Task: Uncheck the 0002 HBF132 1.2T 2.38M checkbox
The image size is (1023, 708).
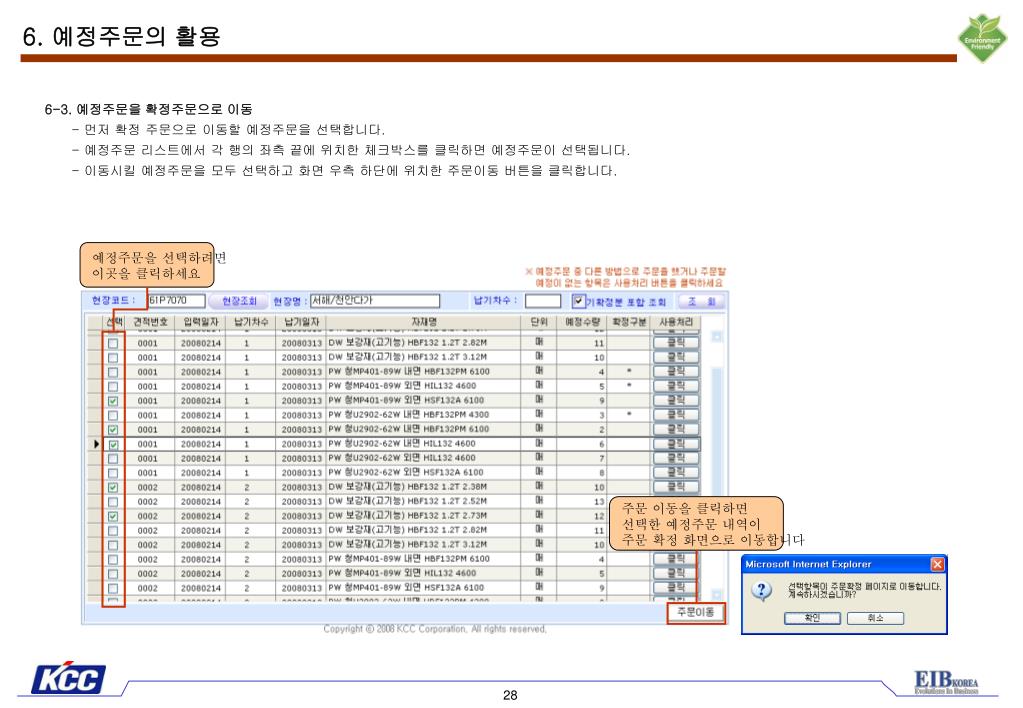Action: 113,487
